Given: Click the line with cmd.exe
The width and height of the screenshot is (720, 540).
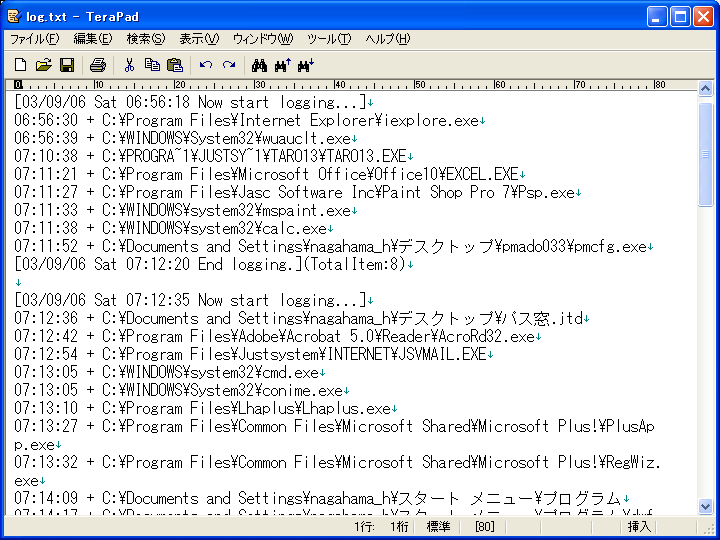Looking at the screenshot, I should (169, 372).
